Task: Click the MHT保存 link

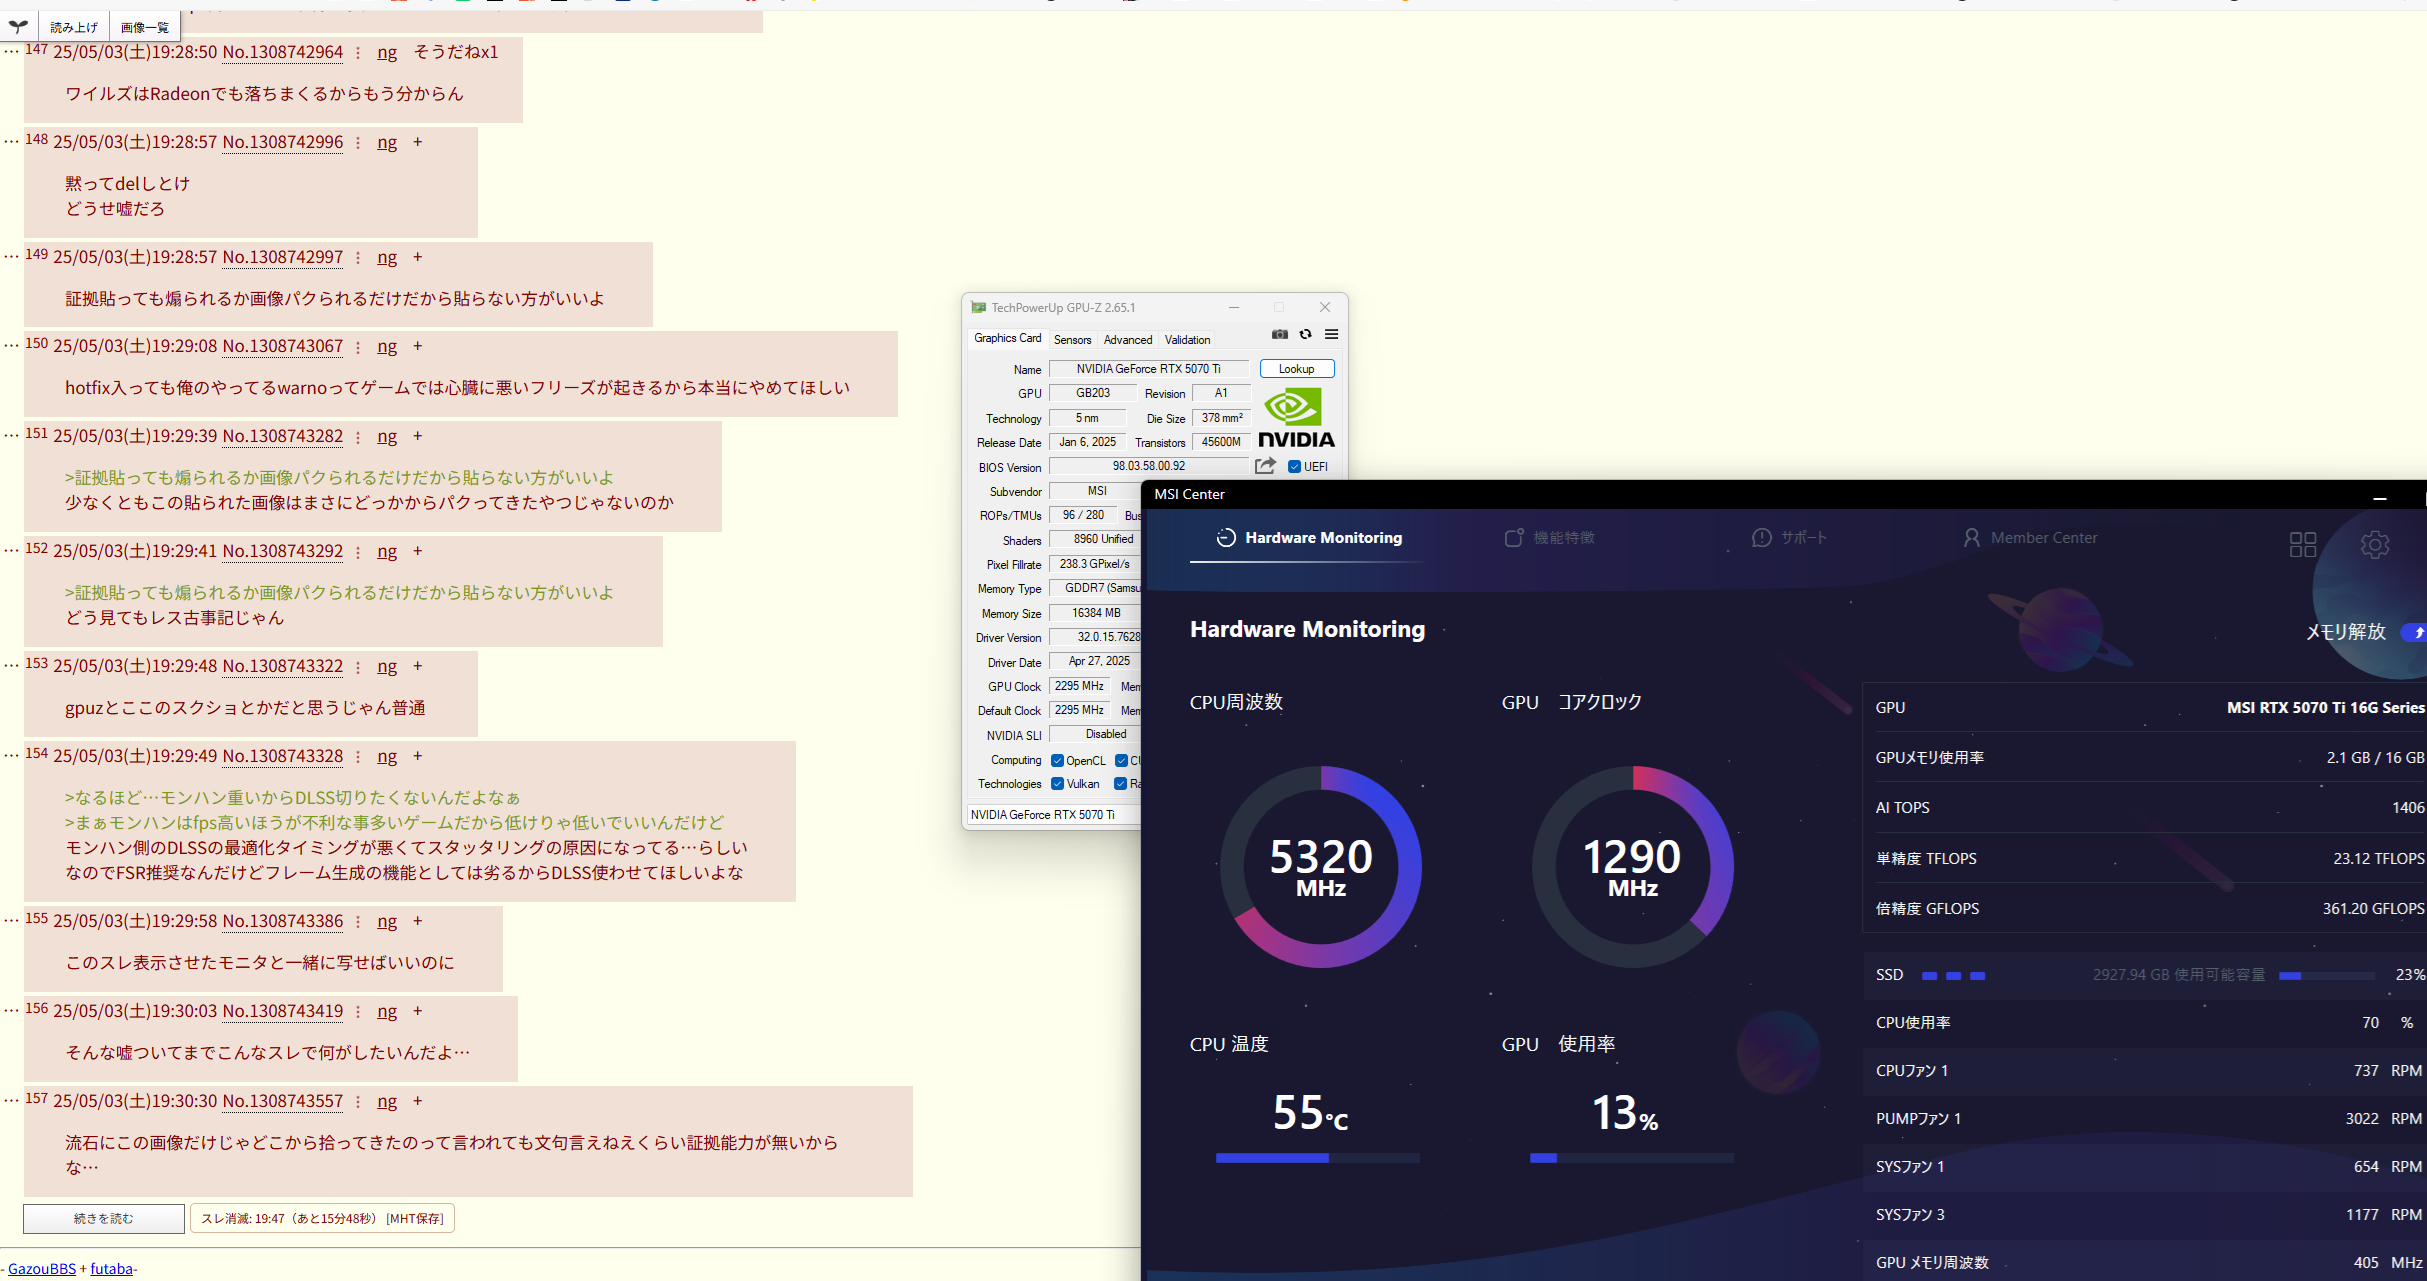Action: click(x=415, y=1219)
